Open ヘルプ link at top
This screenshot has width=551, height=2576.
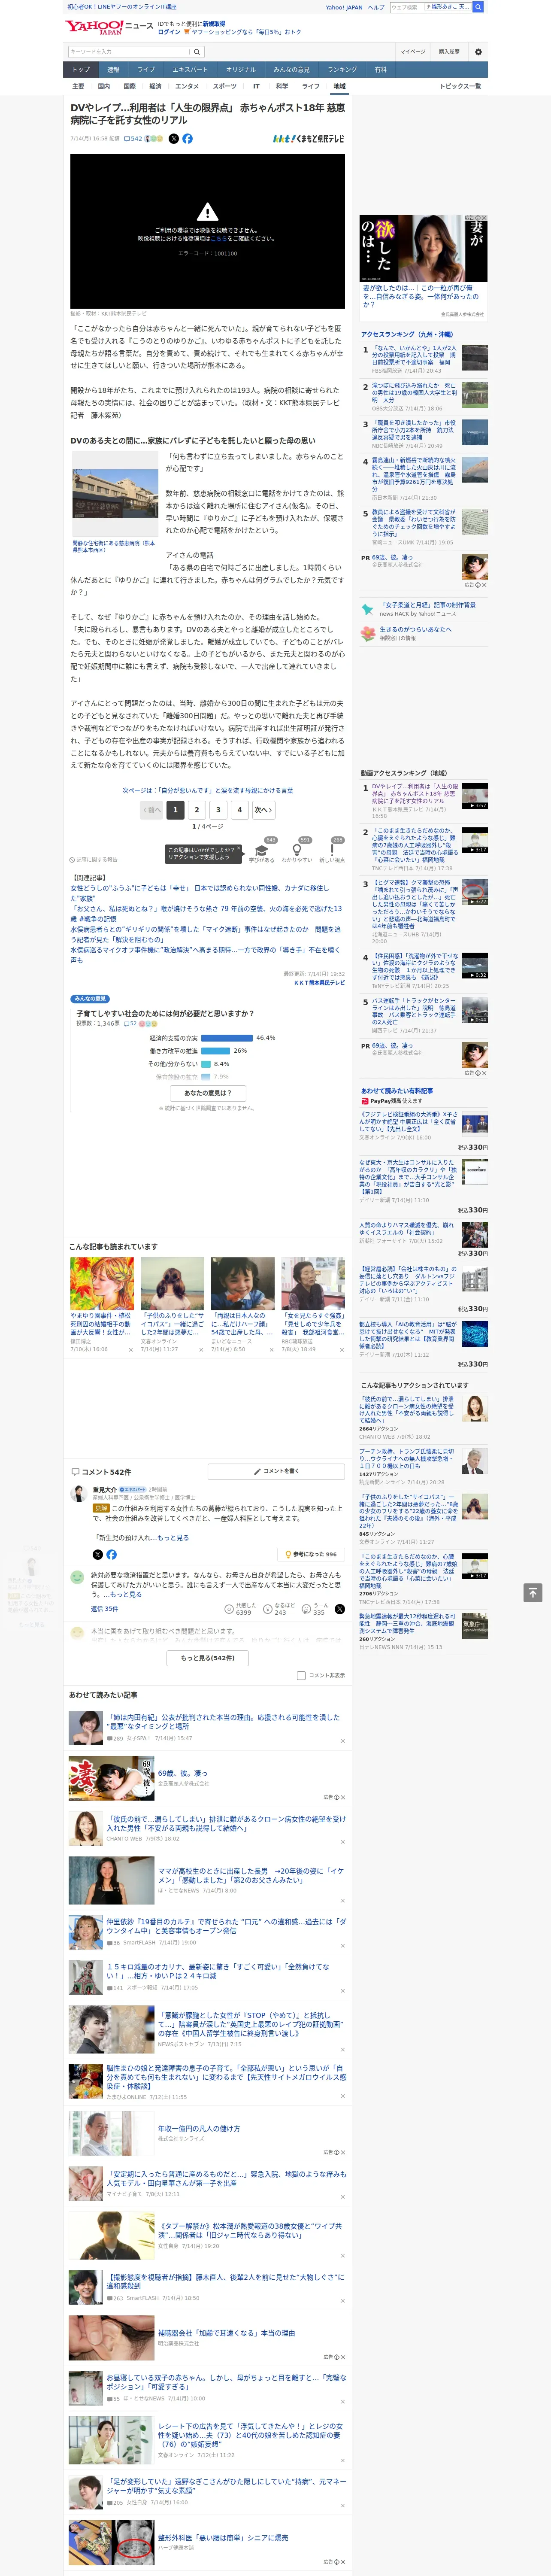(376, 7)
